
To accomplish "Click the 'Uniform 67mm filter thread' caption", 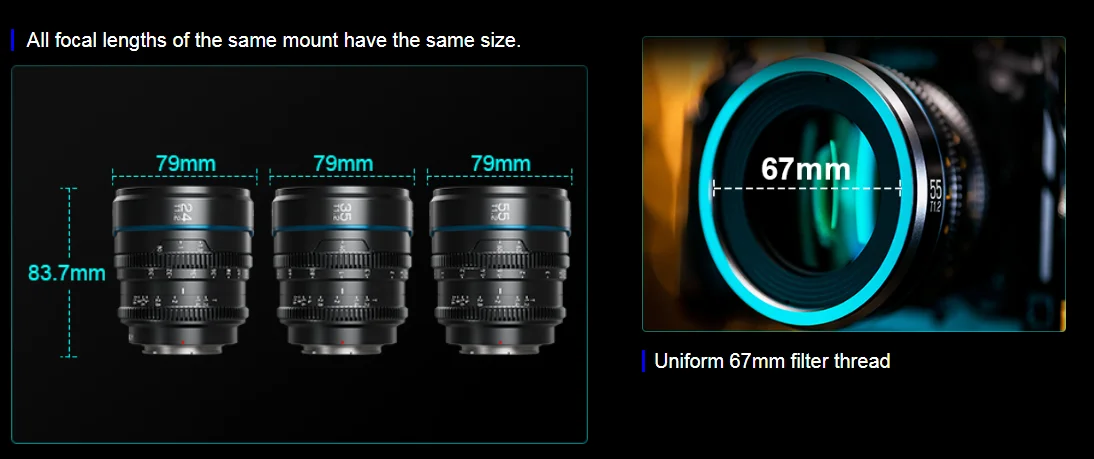I will pos(772,361).
